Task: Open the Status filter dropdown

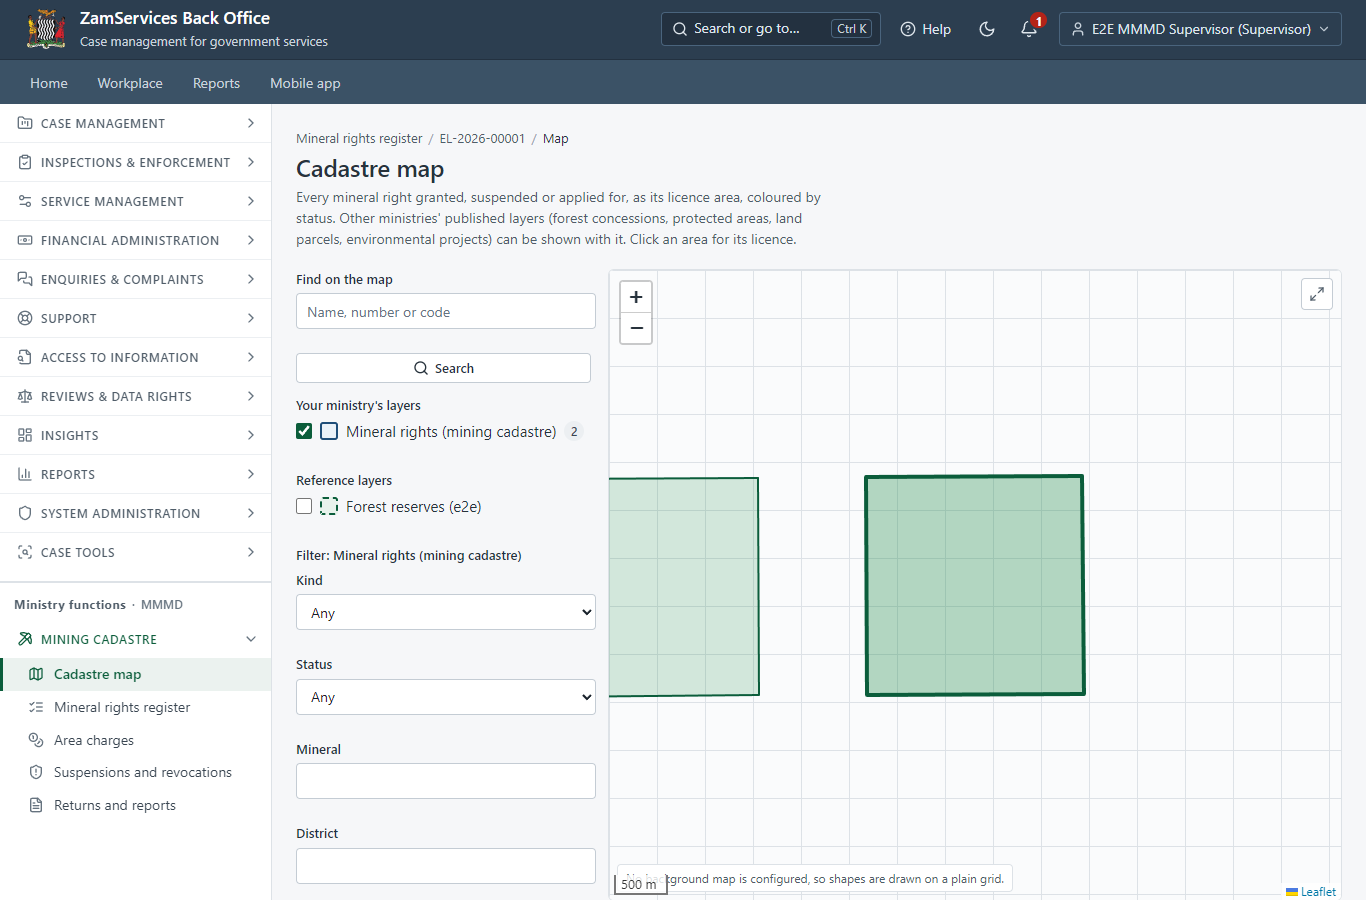Action: [446, 697]
